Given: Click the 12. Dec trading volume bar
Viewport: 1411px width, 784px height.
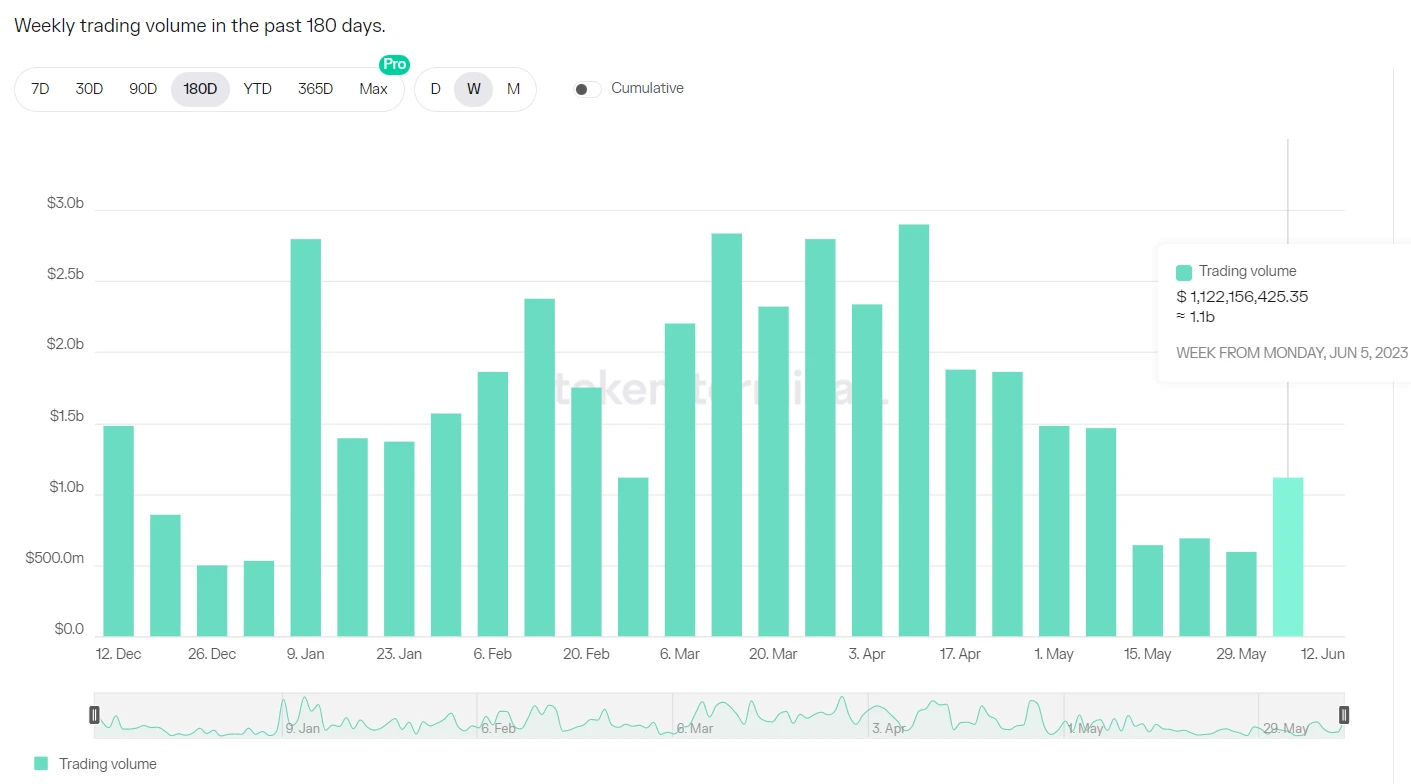Looking at the screenshot, I should (x=118, y=531).
